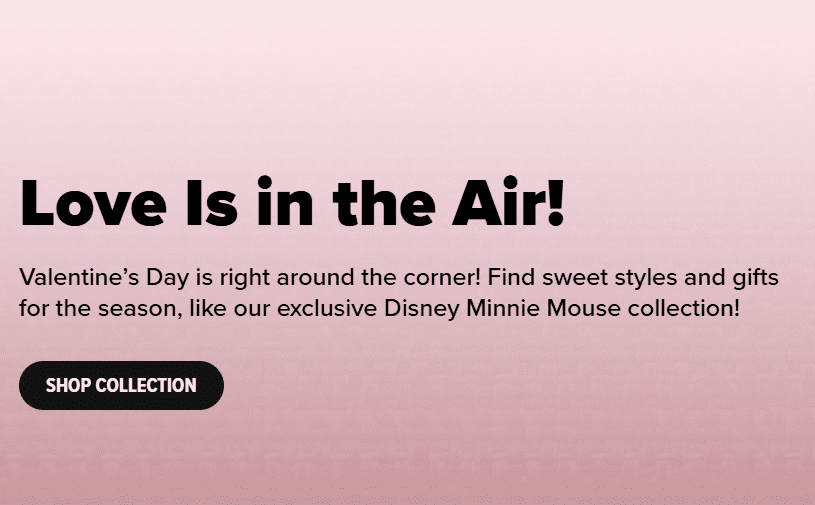Click the word "Disney" in the description
Image resolution: width=815 pixels, height=505 pixels.
(x=422, y=307)
